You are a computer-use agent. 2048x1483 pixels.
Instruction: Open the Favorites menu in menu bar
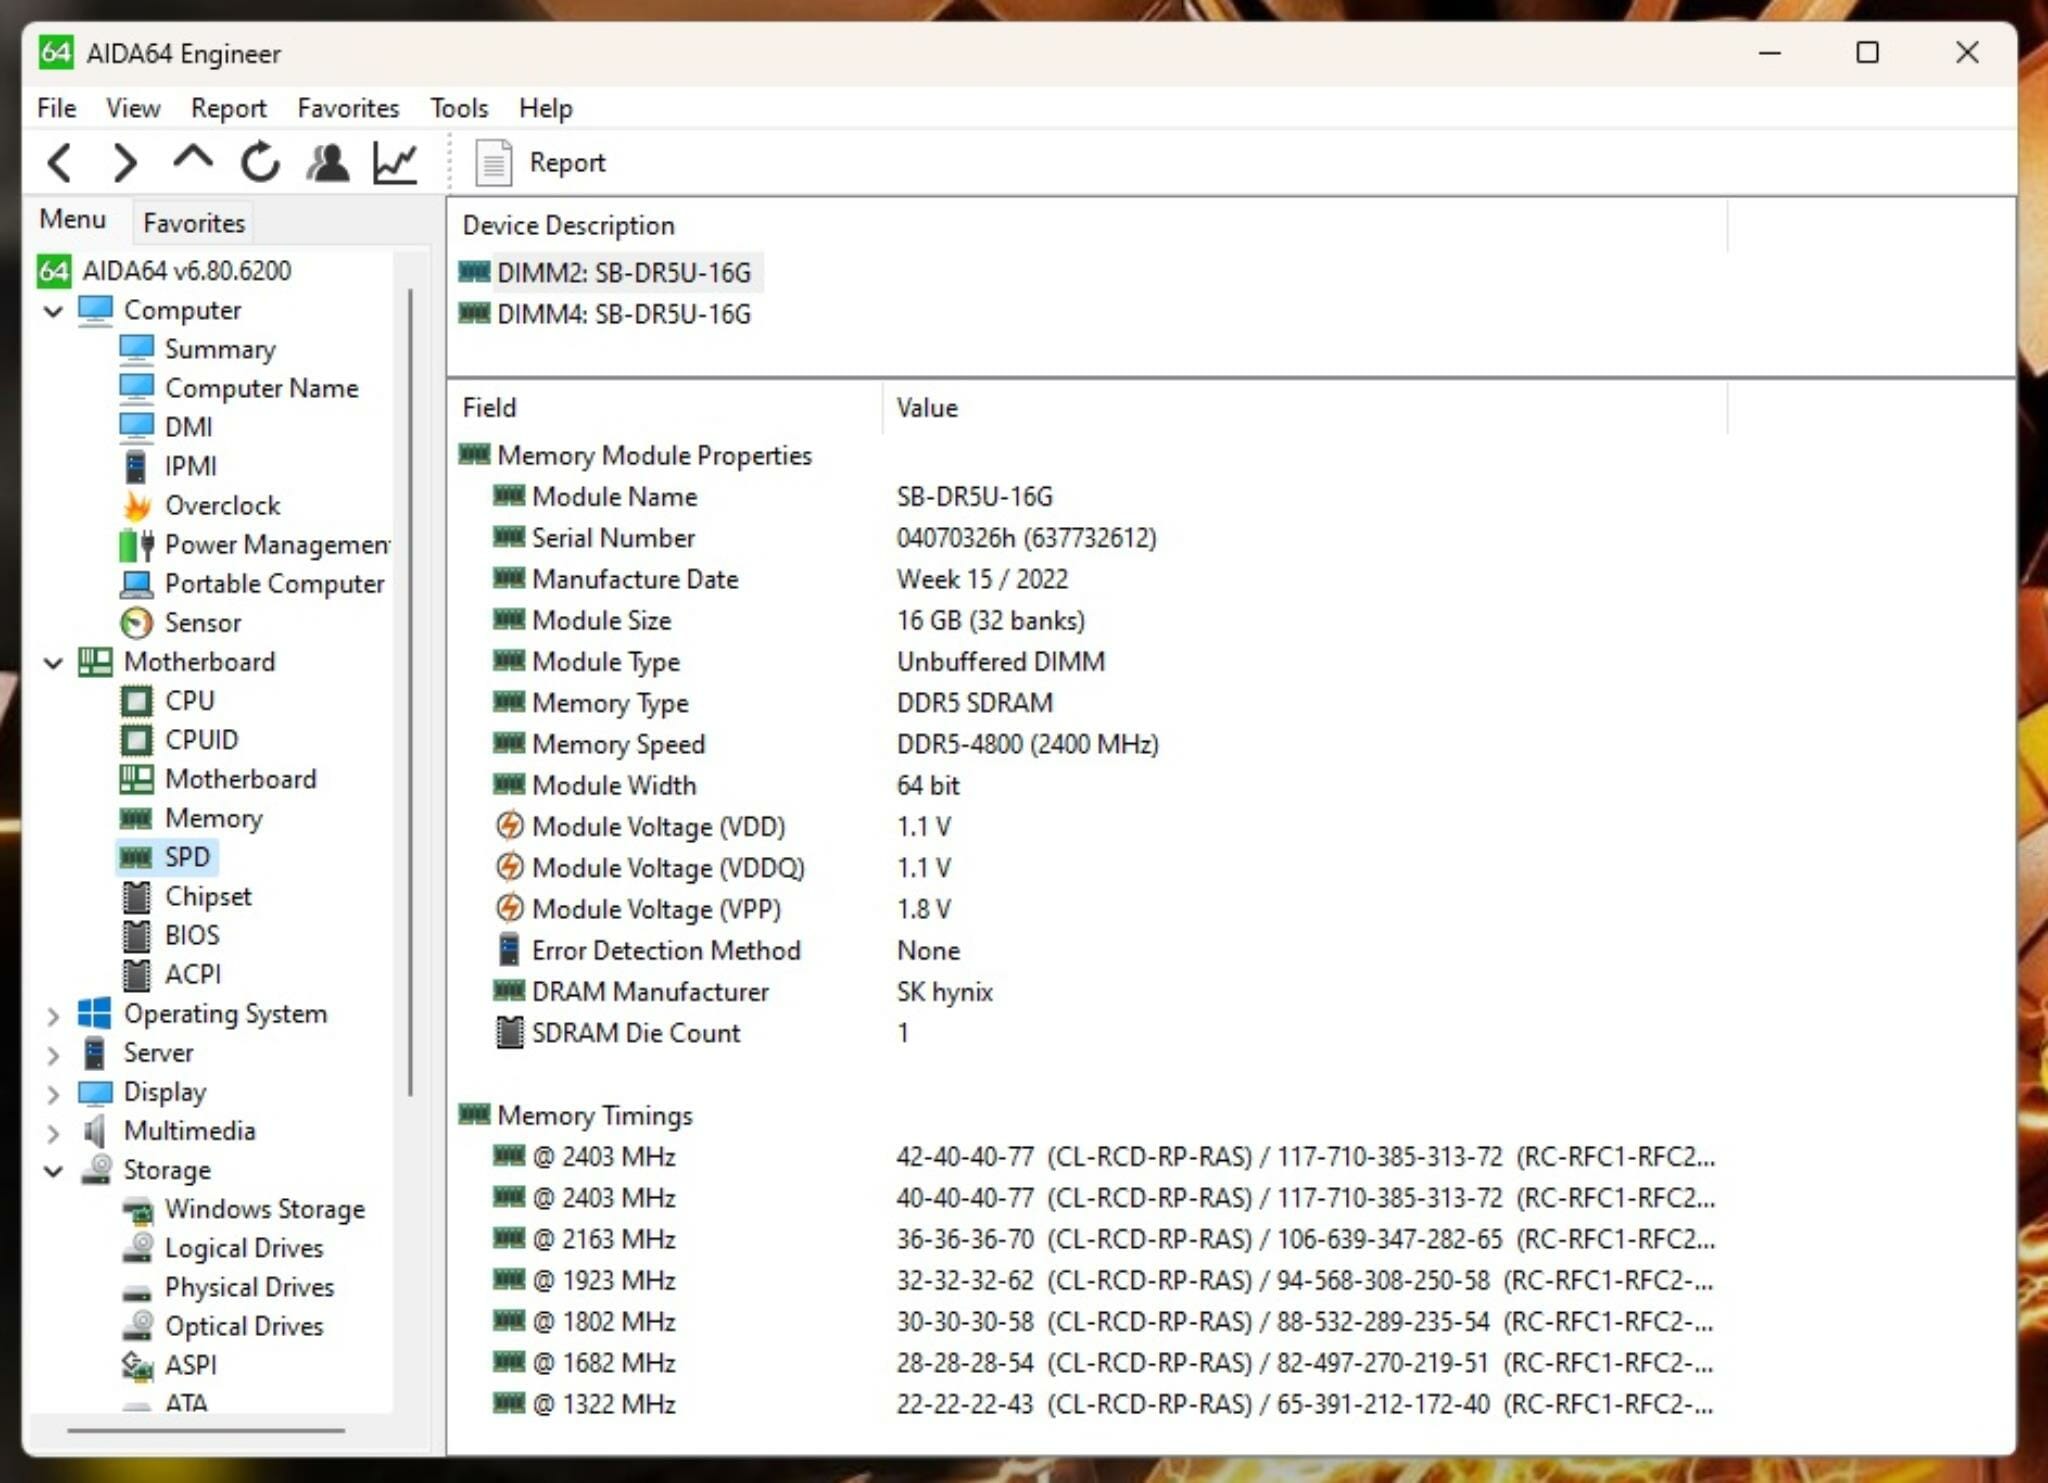point(348,108)
